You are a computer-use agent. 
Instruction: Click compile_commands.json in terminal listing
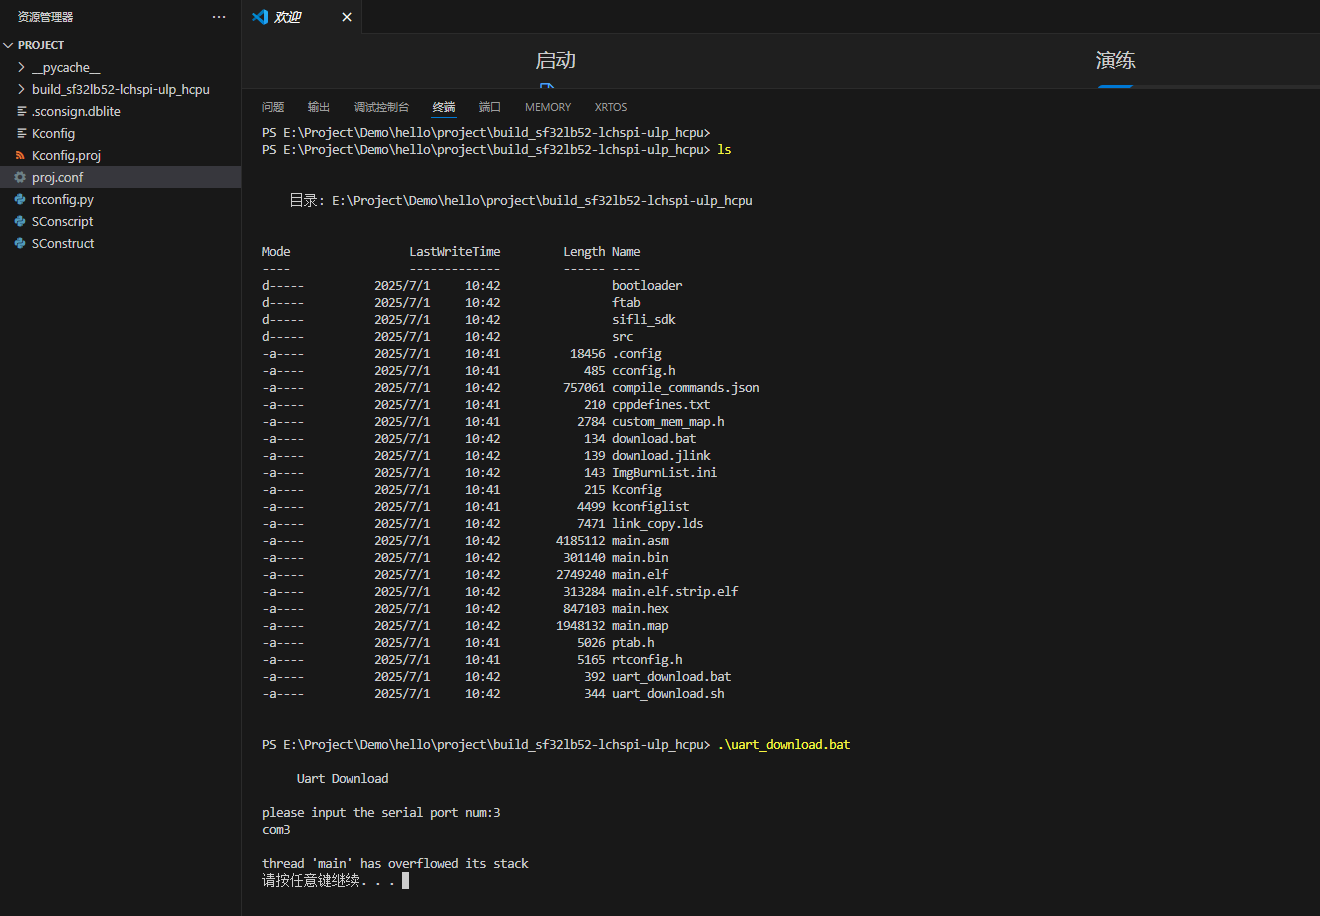(x=686, y=388)
